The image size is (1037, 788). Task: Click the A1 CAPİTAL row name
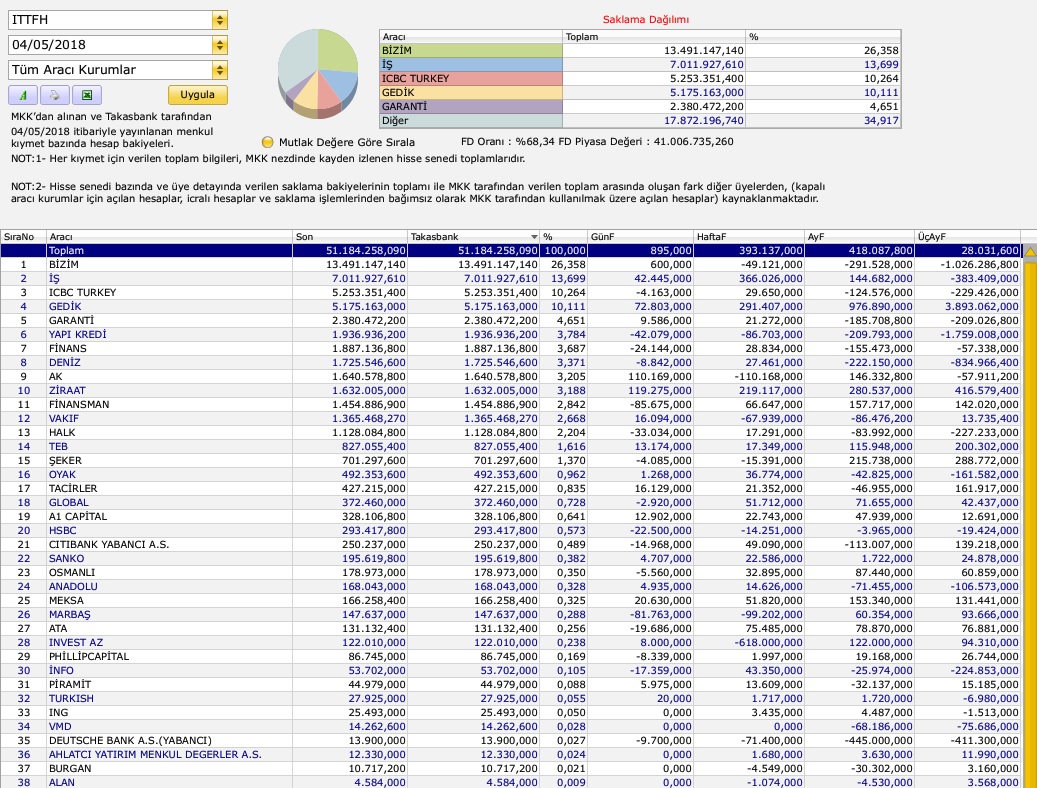pos(77,516)
